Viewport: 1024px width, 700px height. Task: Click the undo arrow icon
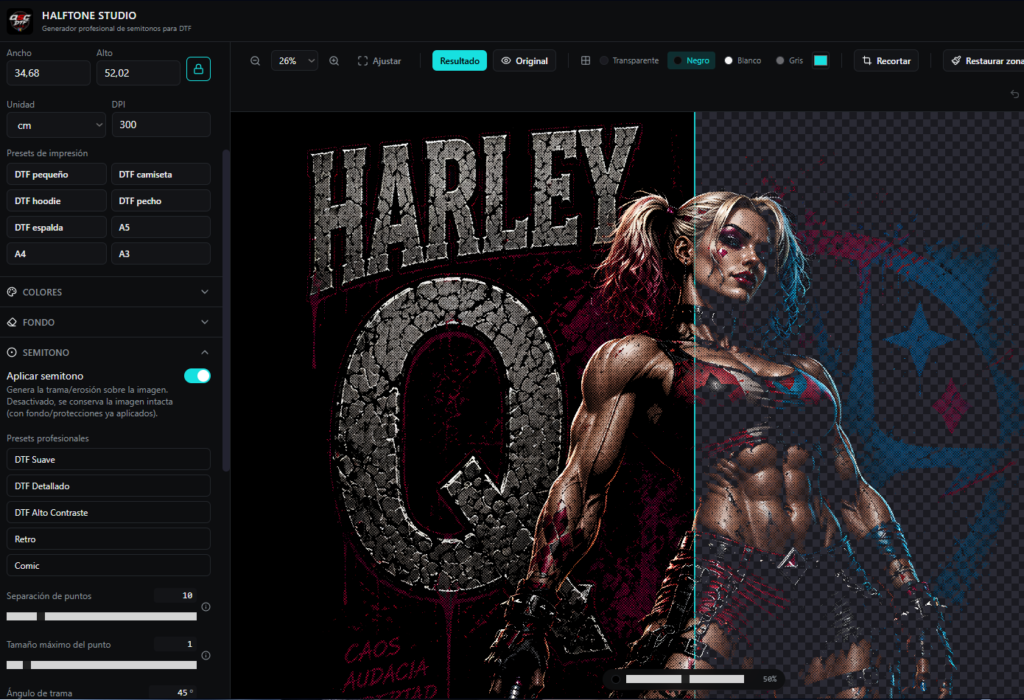tap(1014, 94)
